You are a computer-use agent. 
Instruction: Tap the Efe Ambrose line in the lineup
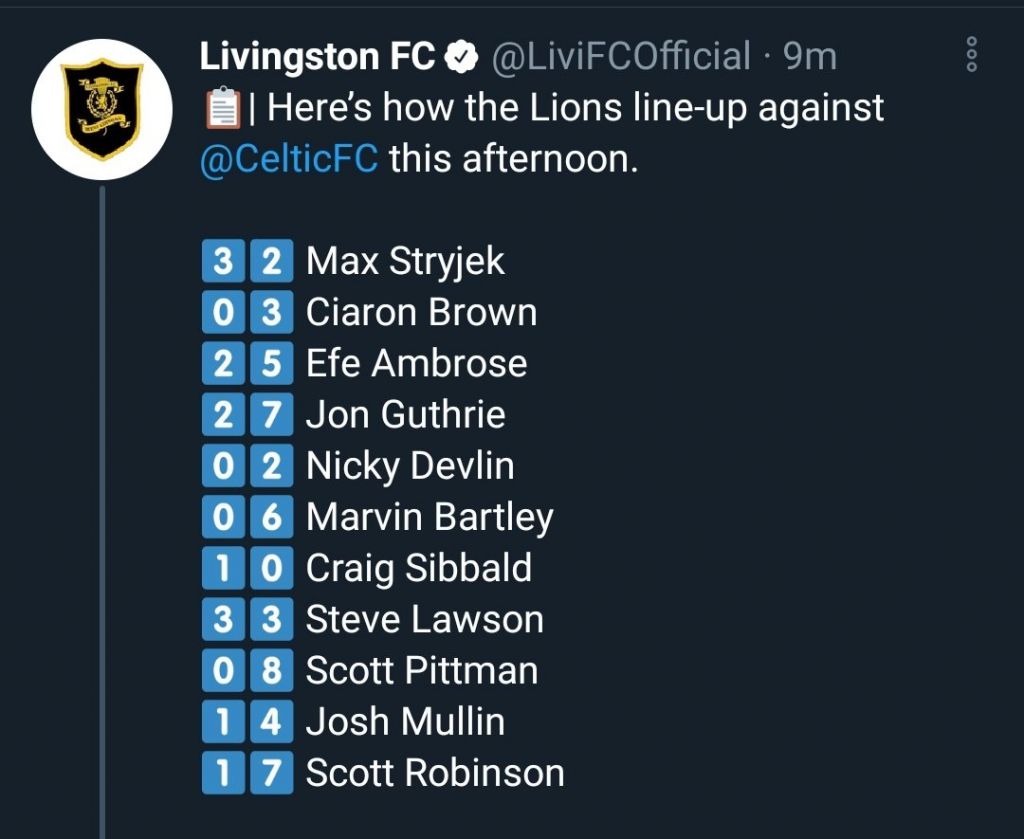[x=416, y=364]
